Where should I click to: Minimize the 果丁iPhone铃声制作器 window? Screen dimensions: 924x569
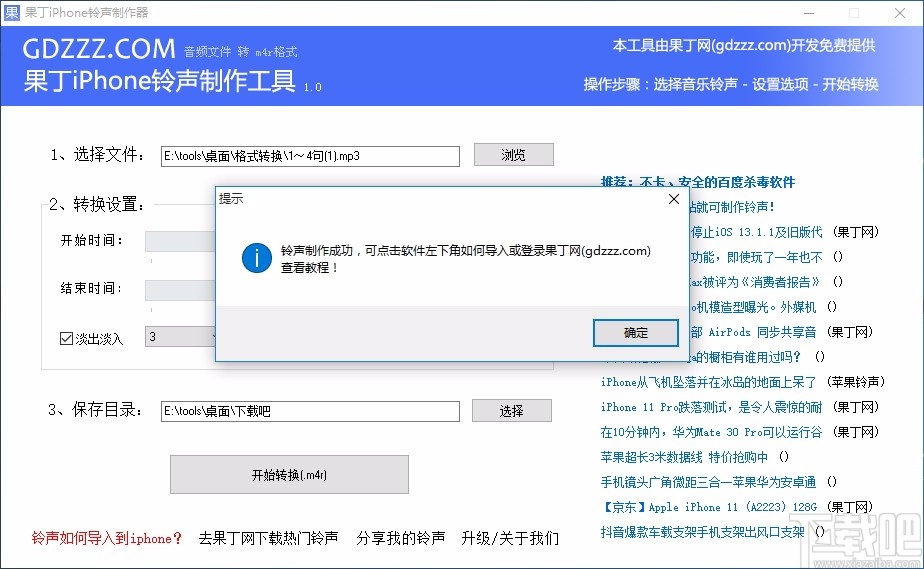[809, 13]
